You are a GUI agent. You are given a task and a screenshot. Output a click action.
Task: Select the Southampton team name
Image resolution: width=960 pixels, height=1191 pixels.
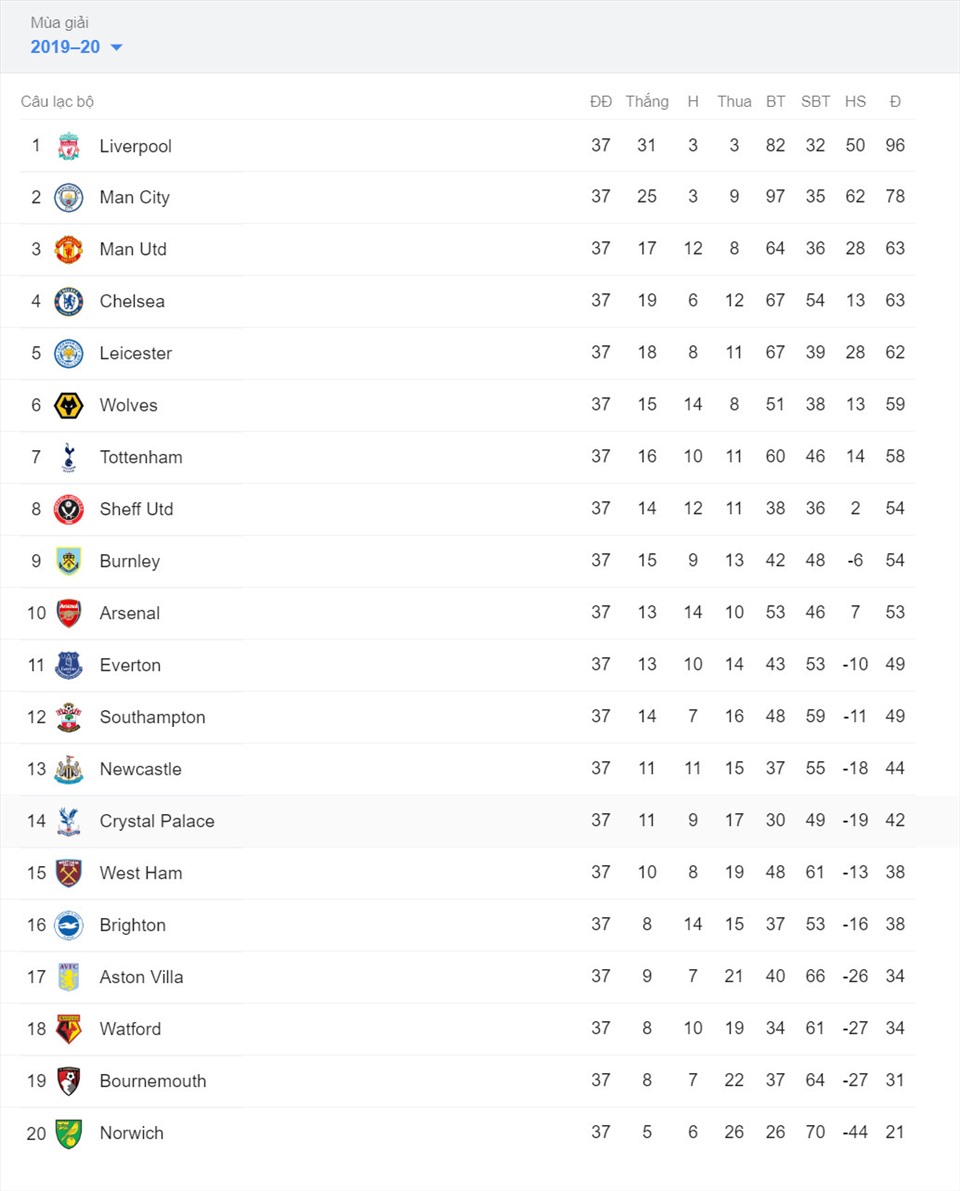tap(153, 717)
